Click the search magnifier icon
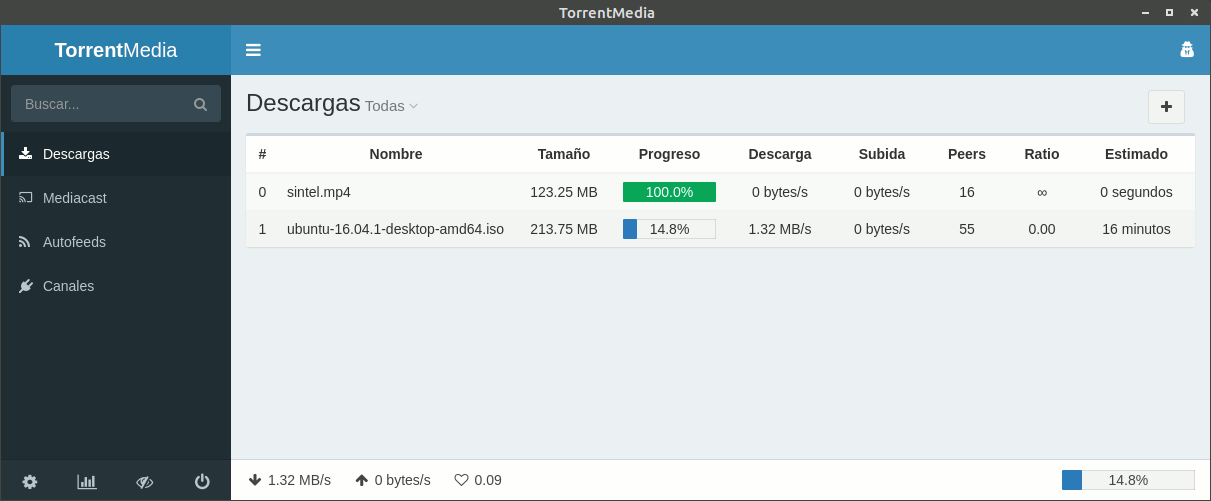 pyautogui.click(x=200, y=104)
